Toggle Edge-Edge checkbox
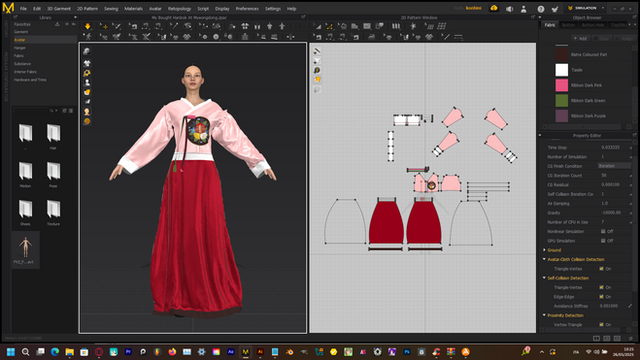This screenshot has height=360, width=640. [x=601, y=297]
